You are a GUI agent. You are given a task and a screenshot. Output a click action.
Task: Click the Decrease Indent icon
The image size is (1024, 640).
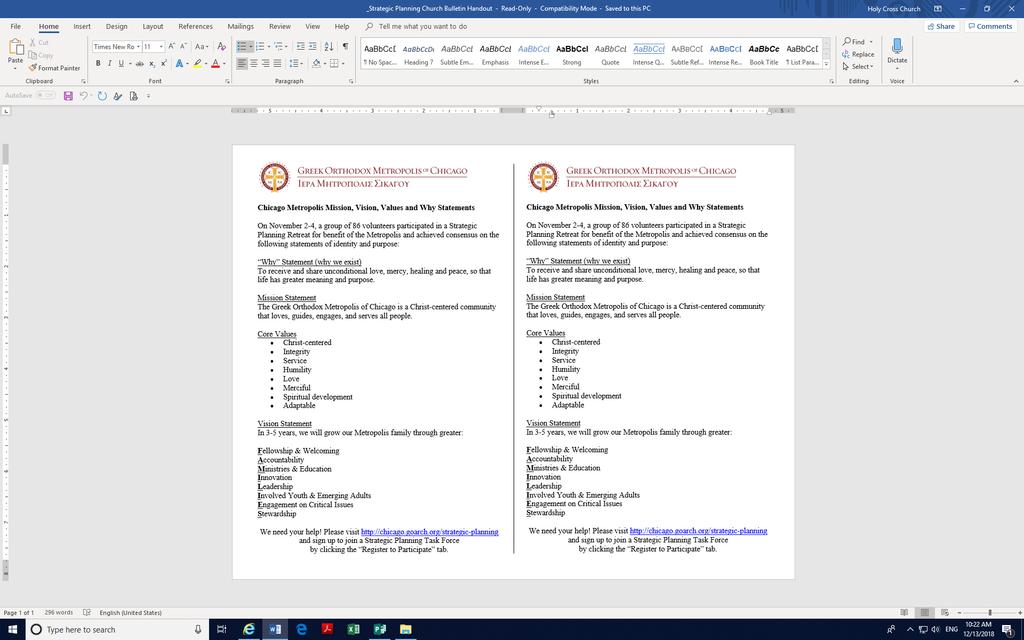tap(300, 46)
